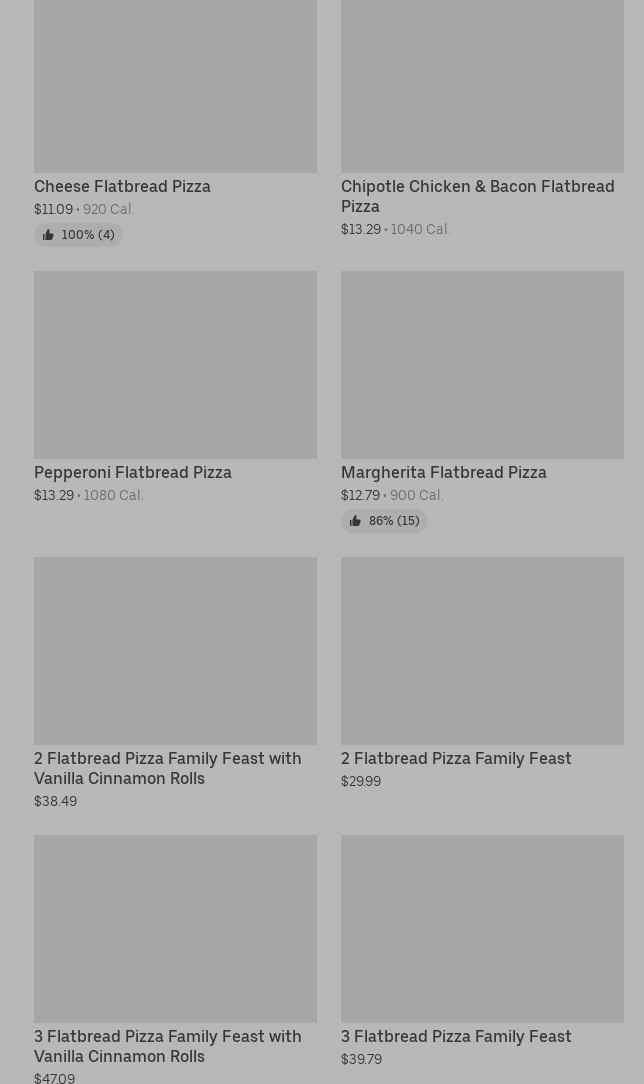Image resolution: width=644 pixels, height=1084 pixels.
Task: Click the 2 Flatbread Feast with Cinnamon Rolls image
Action: tap(175, 650)
